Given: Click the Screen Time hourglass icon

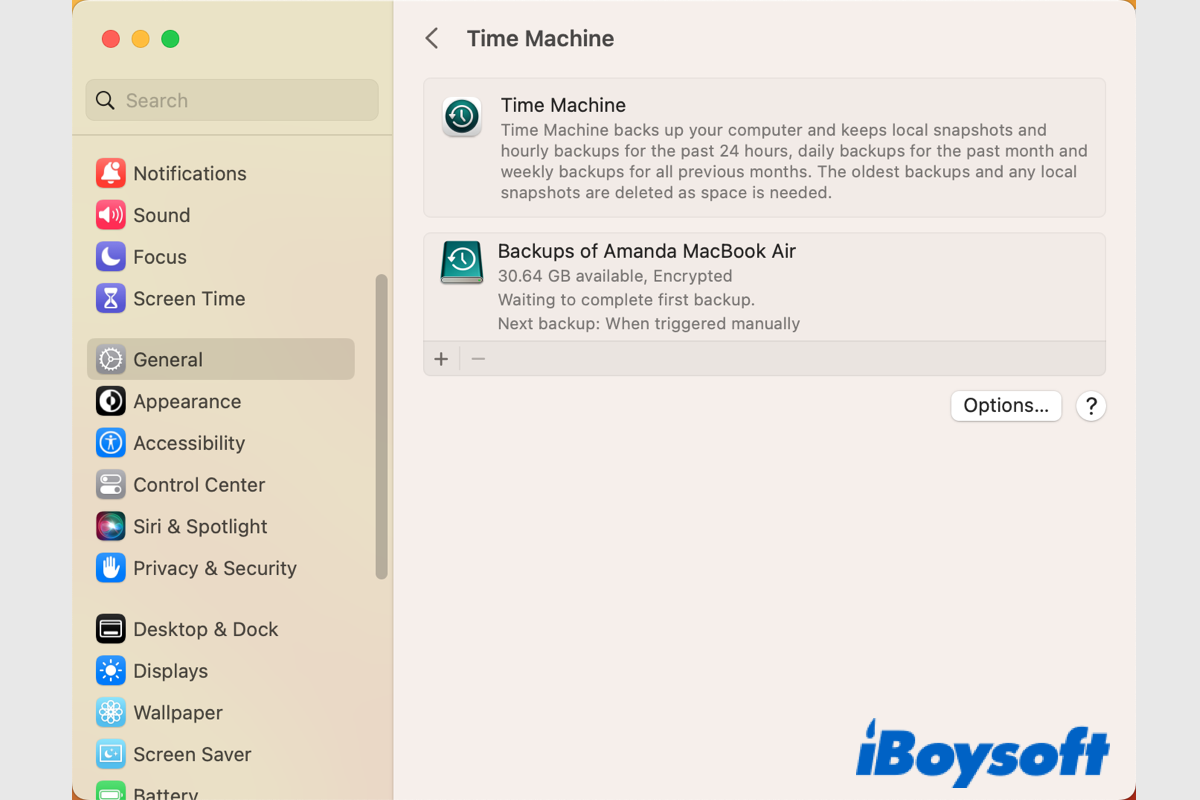Looking at the screenshot, I should [x=111, y=298].
